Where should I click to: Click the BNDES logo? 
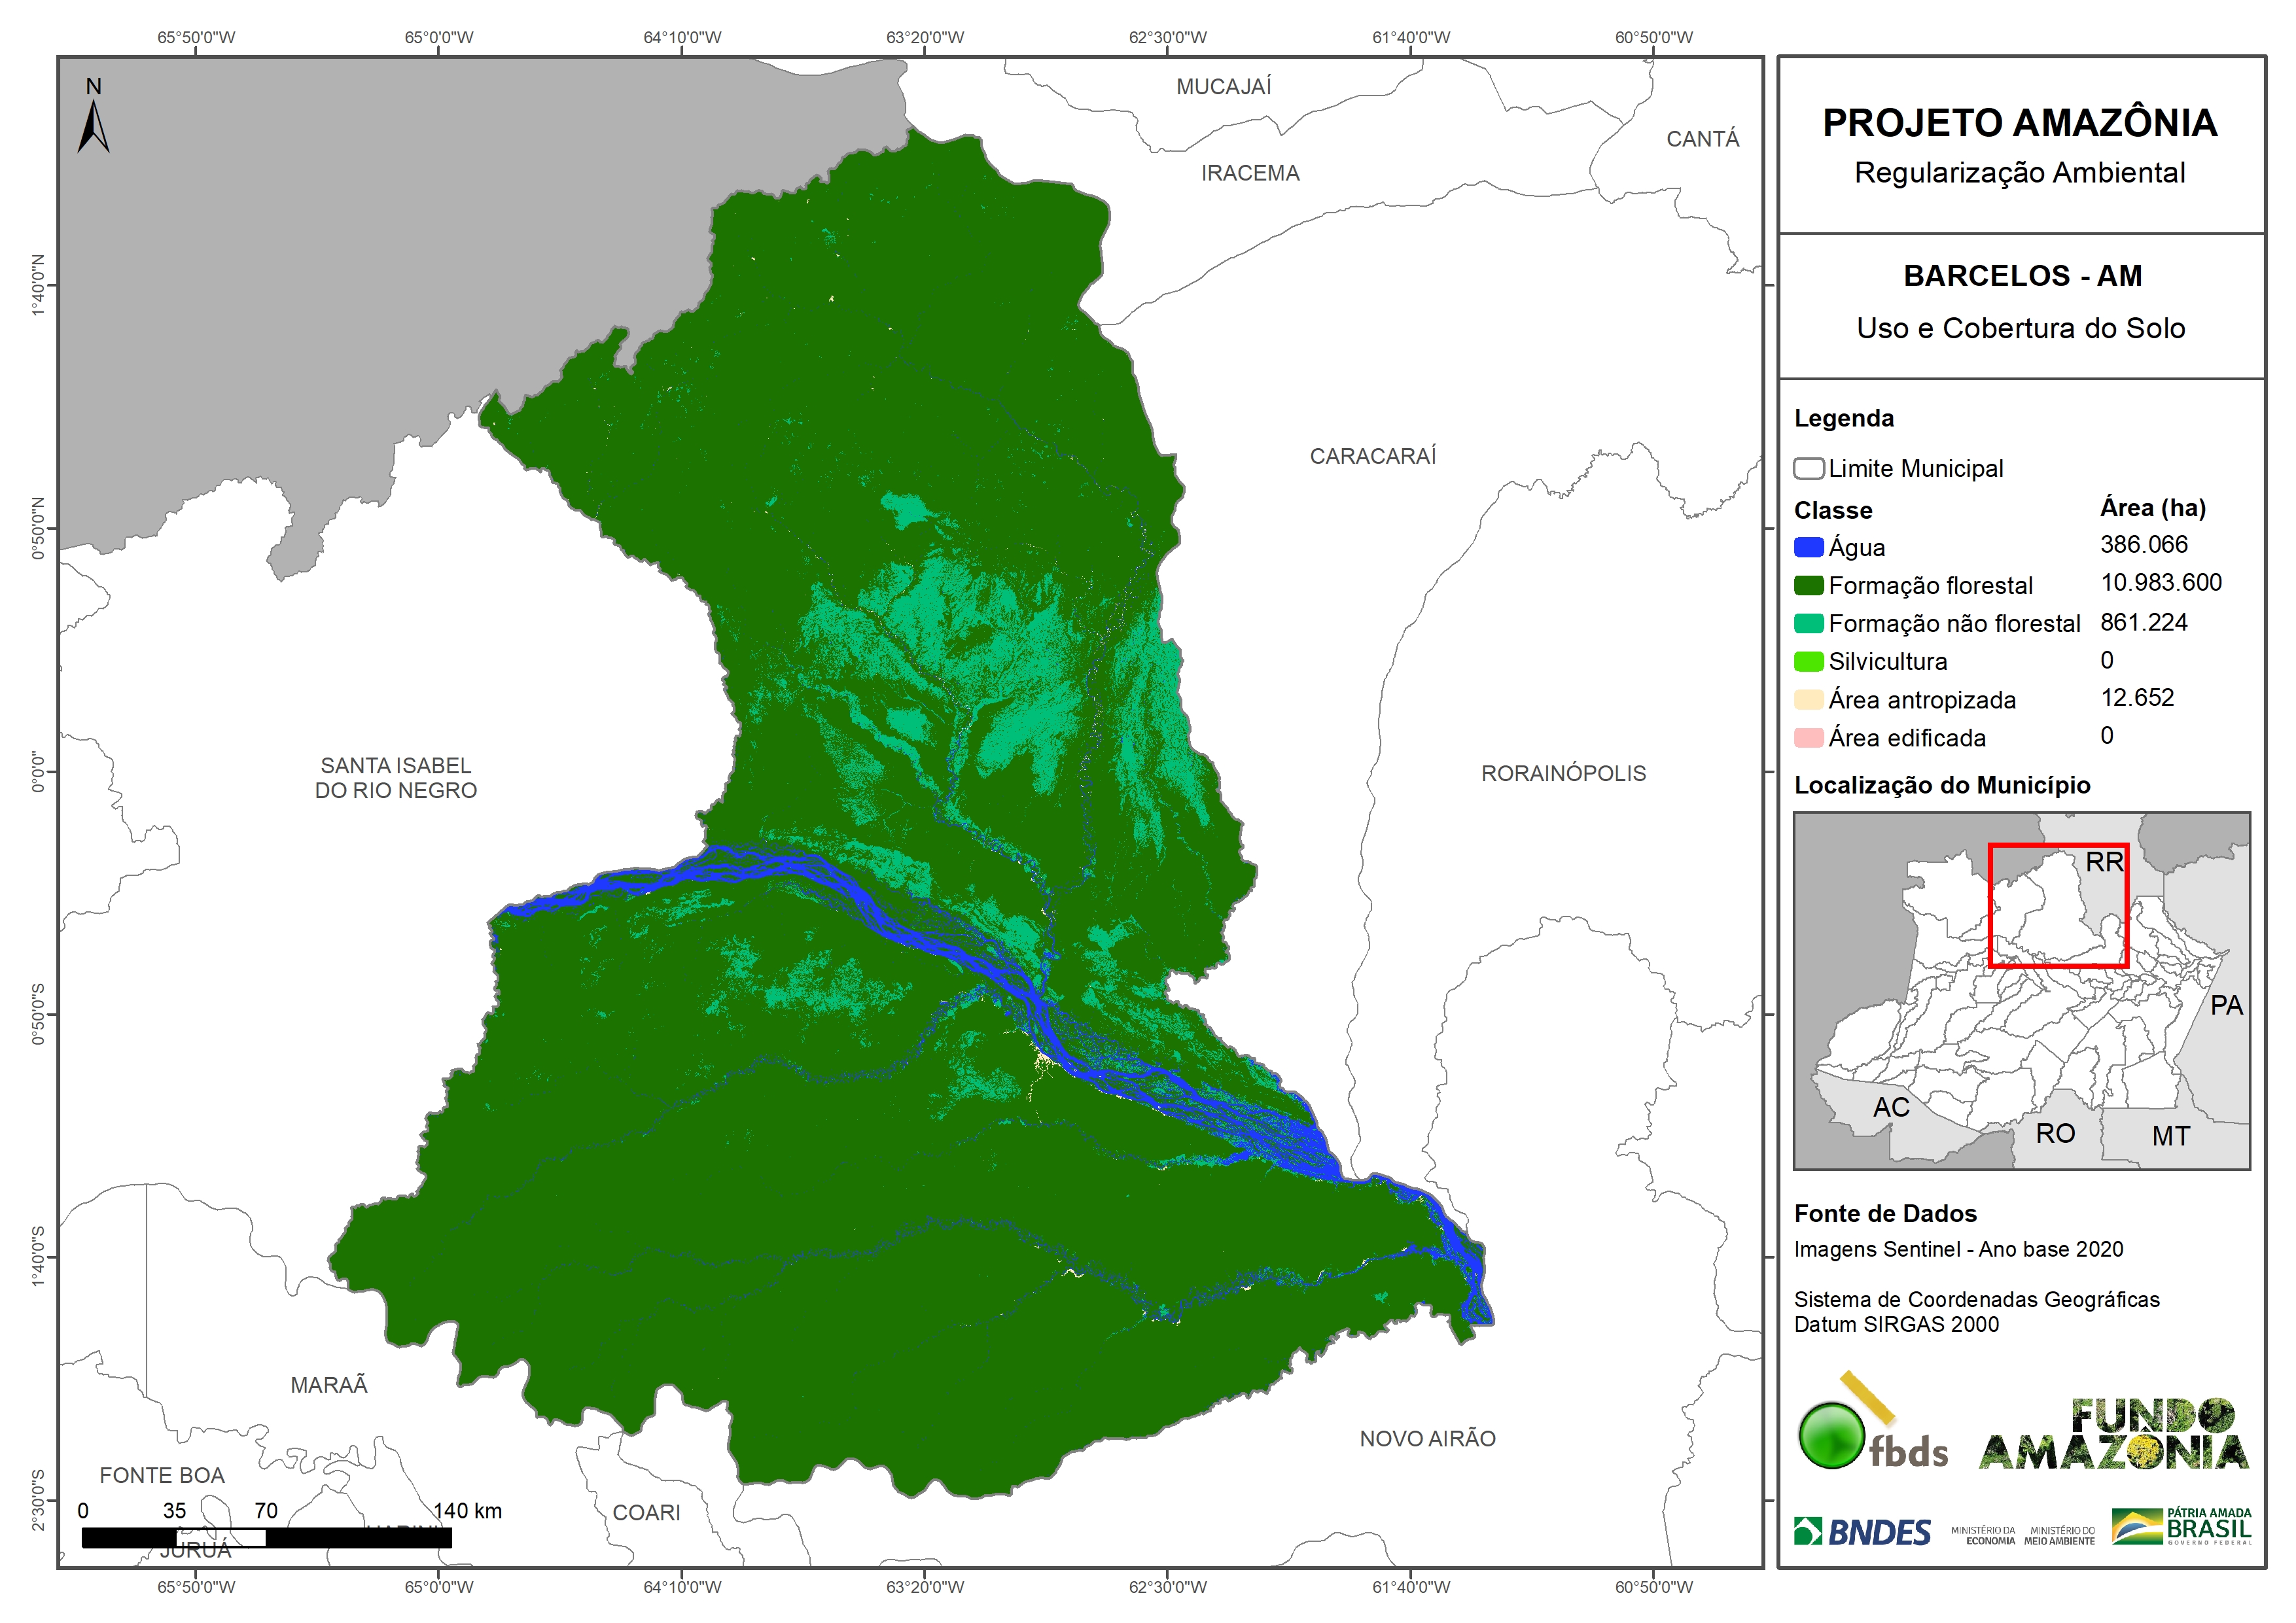coord(1862,1532)
